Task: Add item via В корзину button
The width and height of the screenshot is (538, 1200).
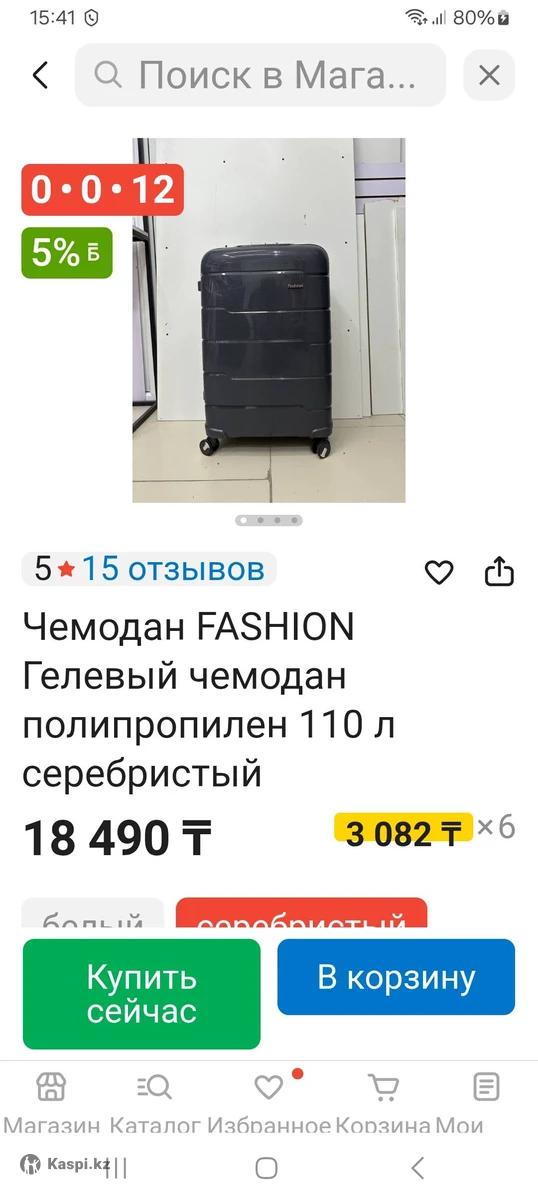Action: point(396,977)
